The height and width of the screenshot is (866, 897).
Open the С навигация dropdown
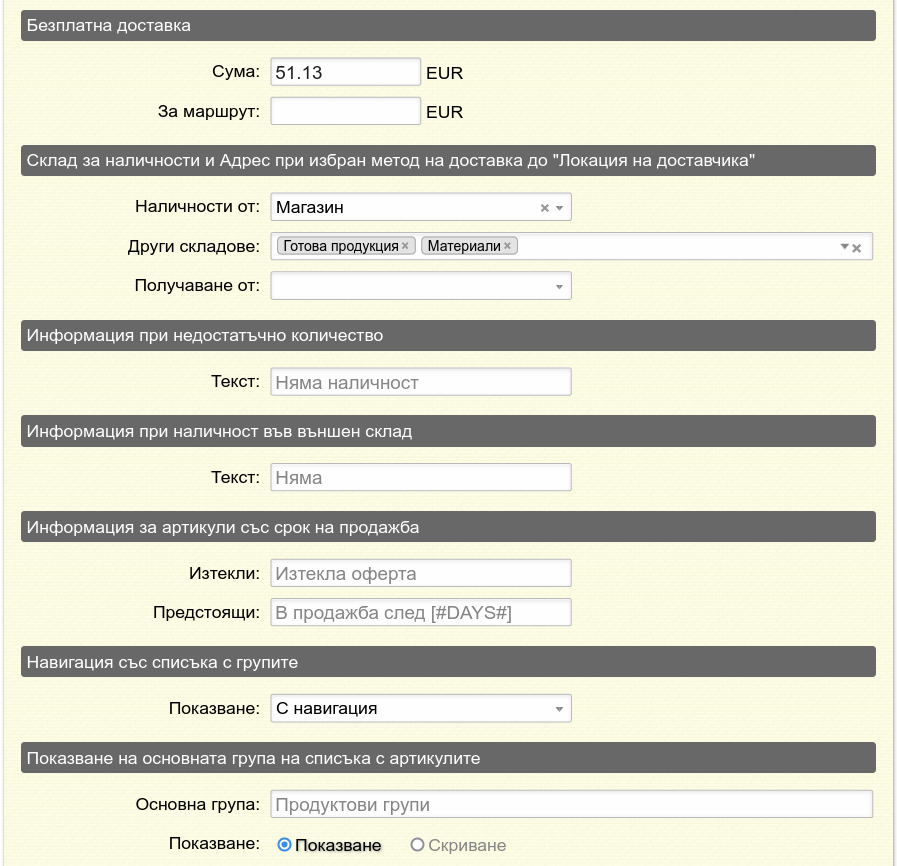point(560,709)
